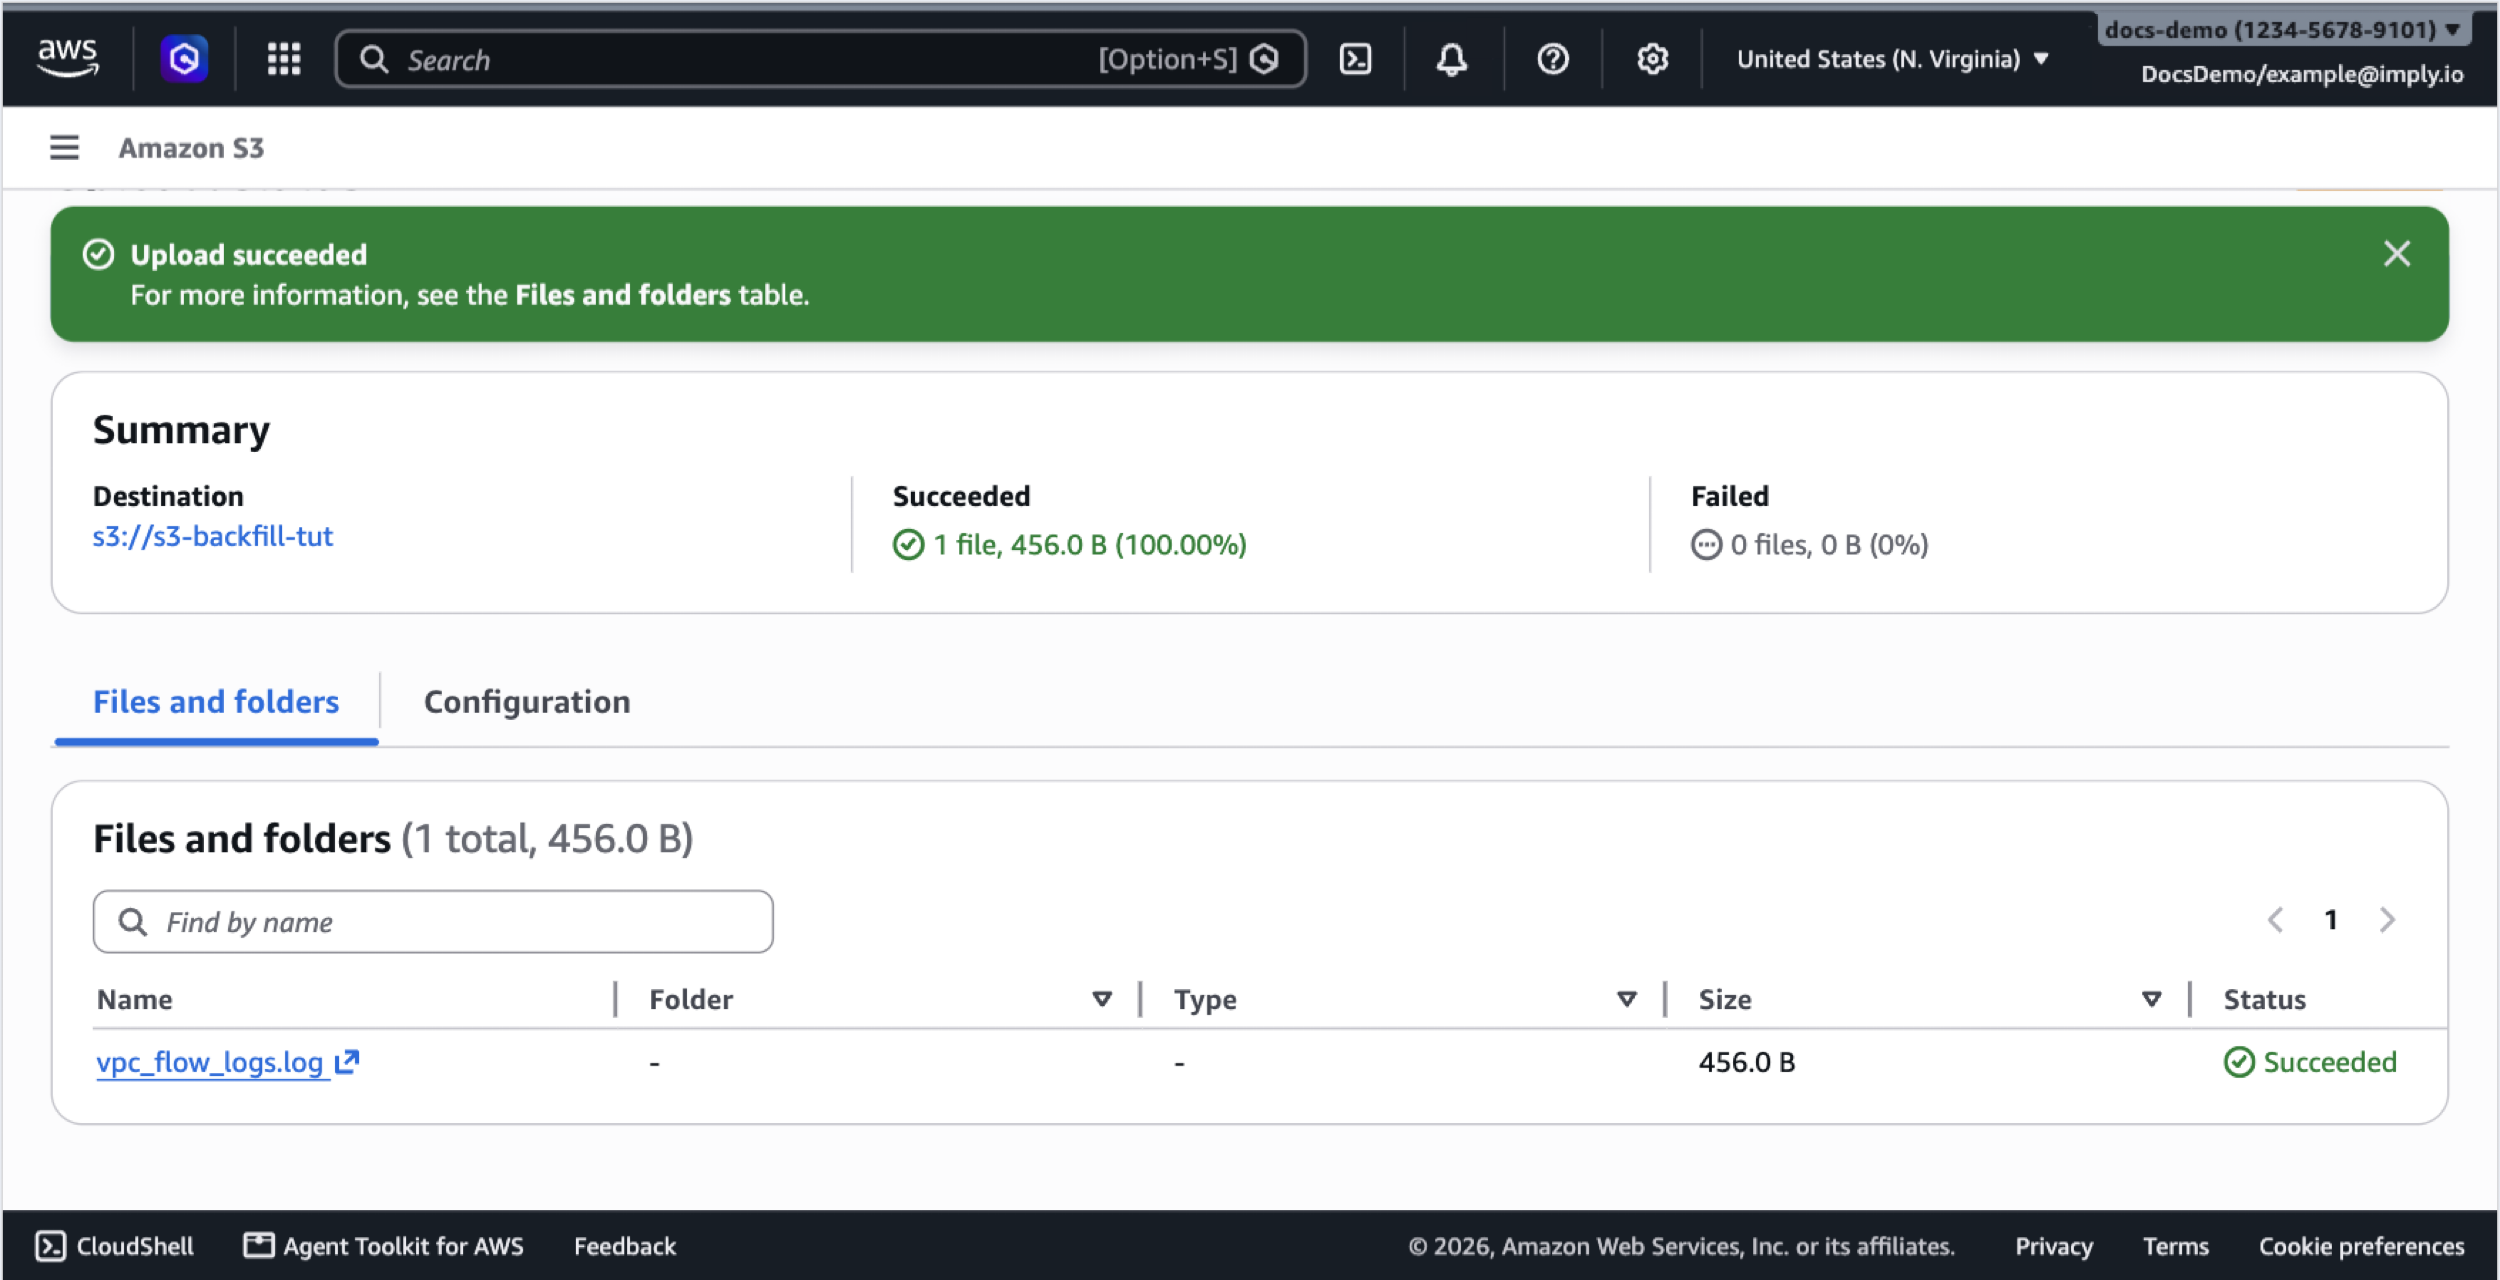Click the Folder column header label
This screenshot has width=2500, height=1280.
[691, 999]
